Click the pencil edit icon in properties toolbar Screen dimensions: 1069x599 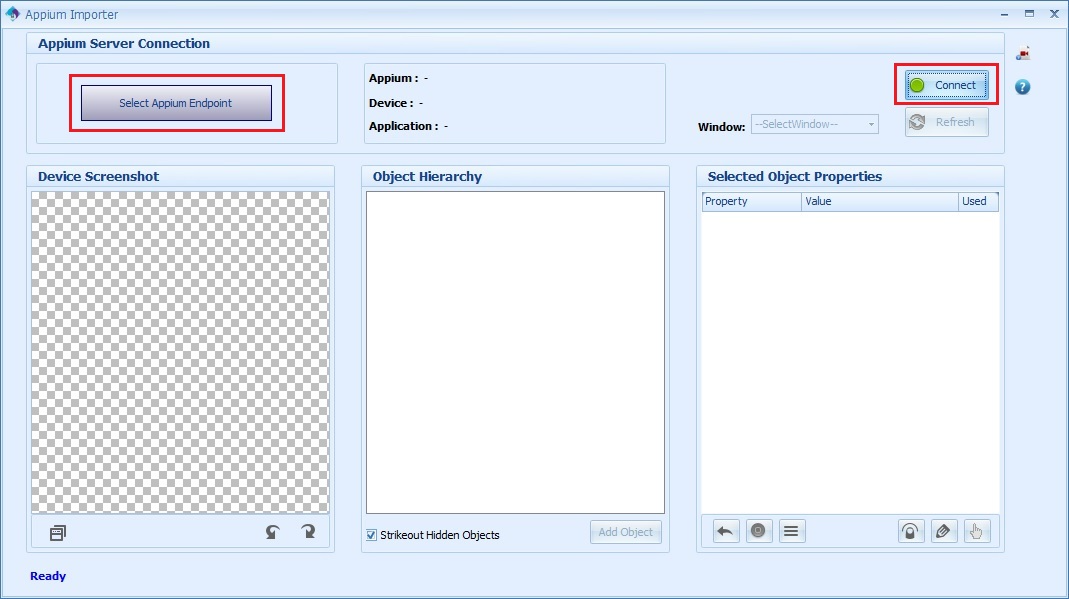pos(944,531)
